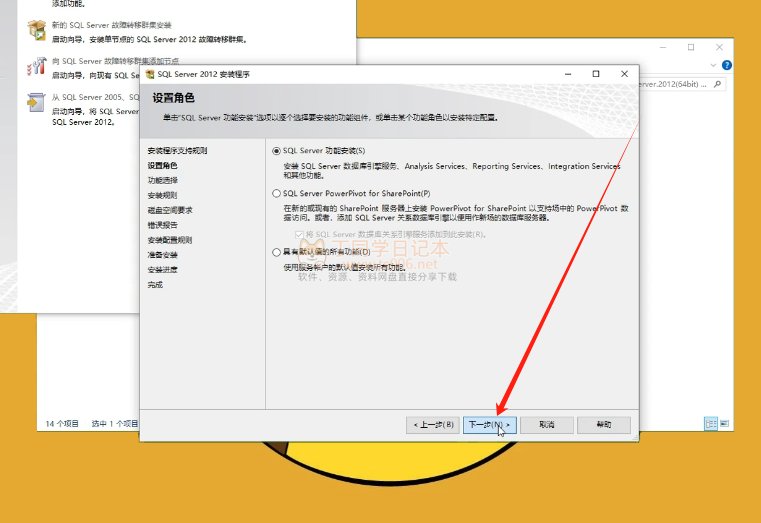Open 新的 SQL Server 故障转移群集安装 link
The width and height of the screenshot is (761, 523).
pyautogui.click(x=112, y=25)
